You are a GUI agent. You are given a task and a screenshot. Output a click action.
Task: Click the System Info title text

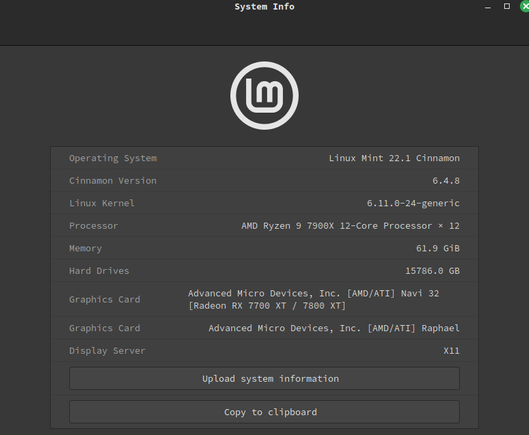coord(264,7)
